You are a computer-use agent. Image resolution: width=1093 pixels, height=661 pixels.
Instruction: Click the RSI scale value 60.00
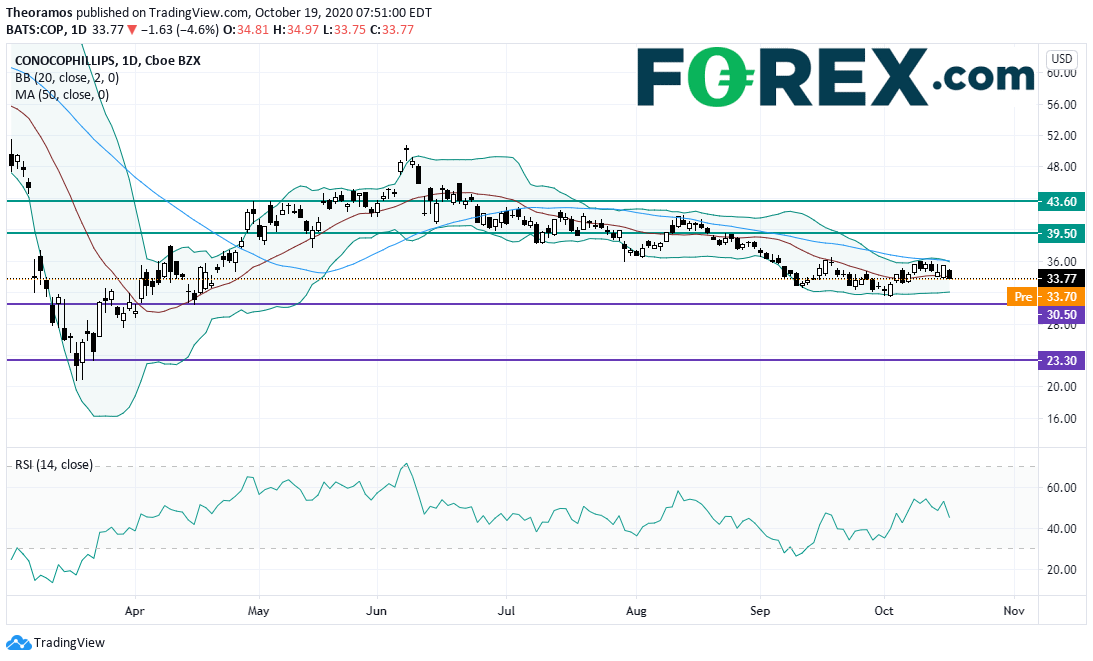pyautogui.click(x=1062, y=488)
